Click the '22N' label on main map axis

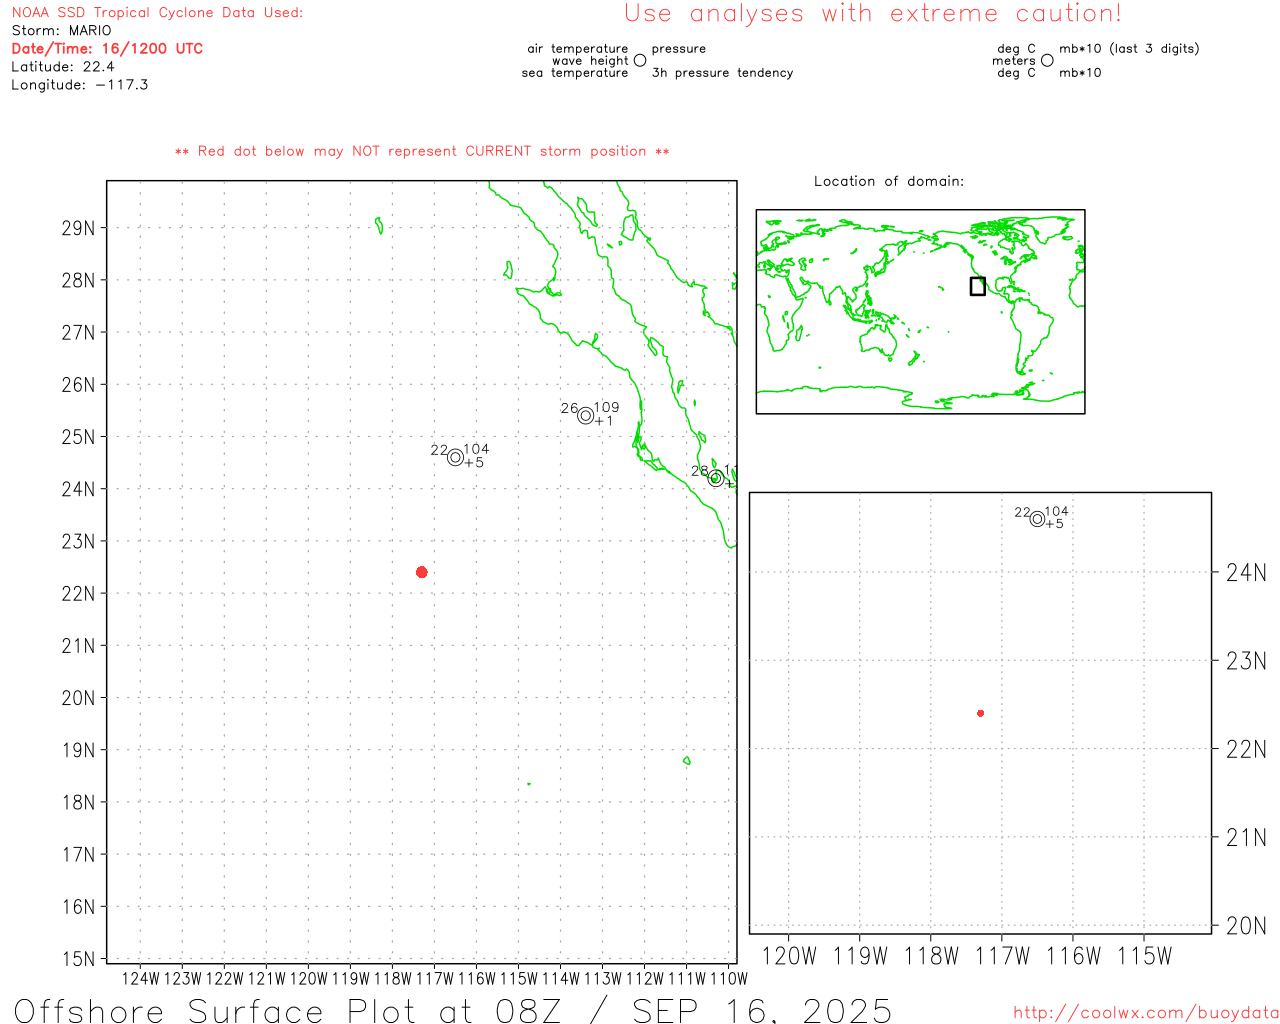78,594
